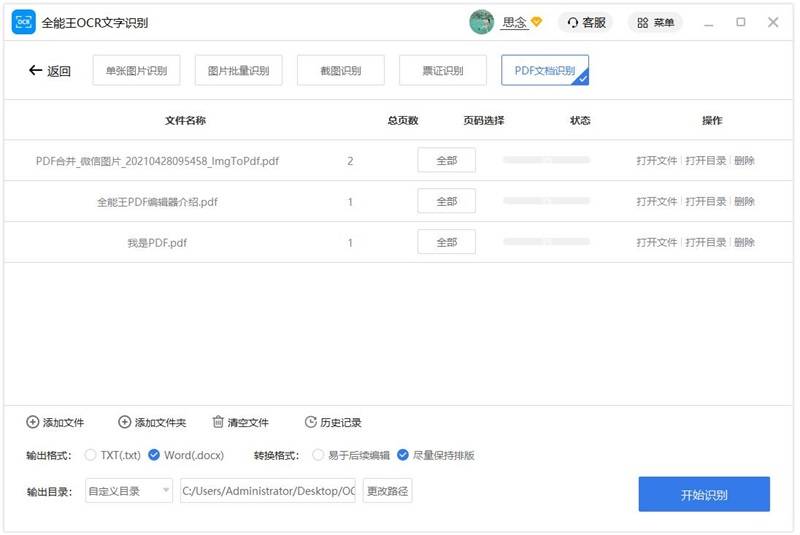The image size is (800, 535).
Task: Open directory for 我是PDF.pdf
Action: [706, 242]
